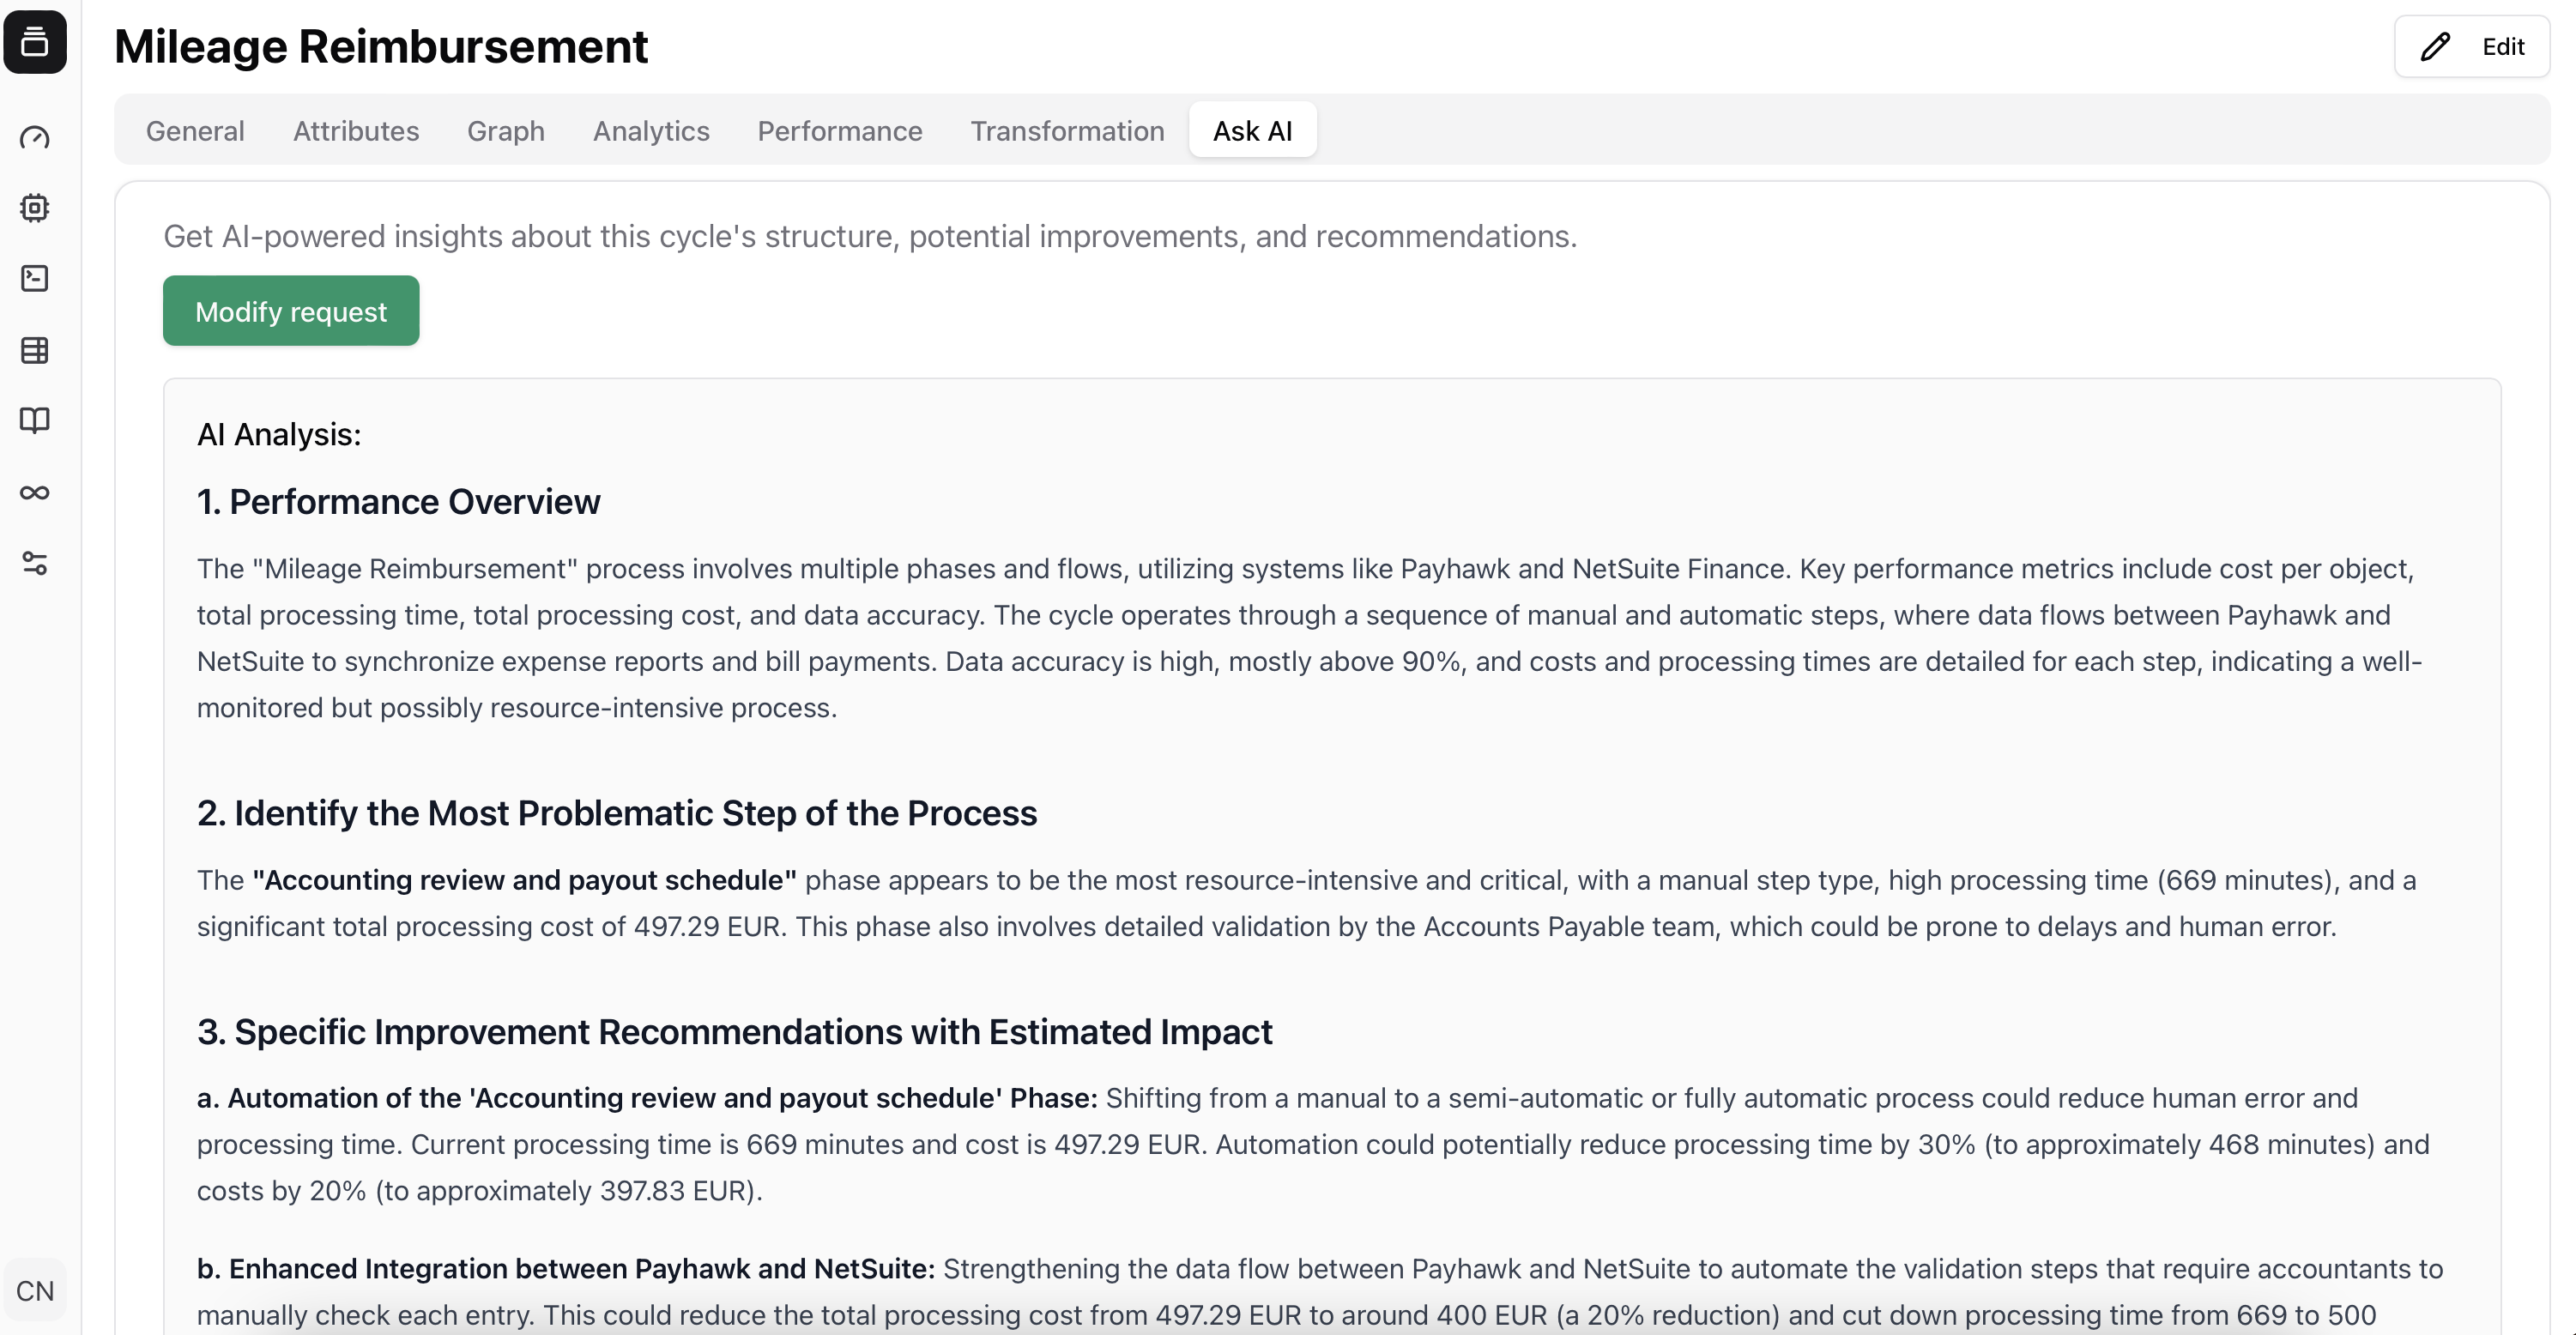Click the Mileage Reimbursement page title
The height and width of the screenshot is (1335, 2576).
coord(381,46)
